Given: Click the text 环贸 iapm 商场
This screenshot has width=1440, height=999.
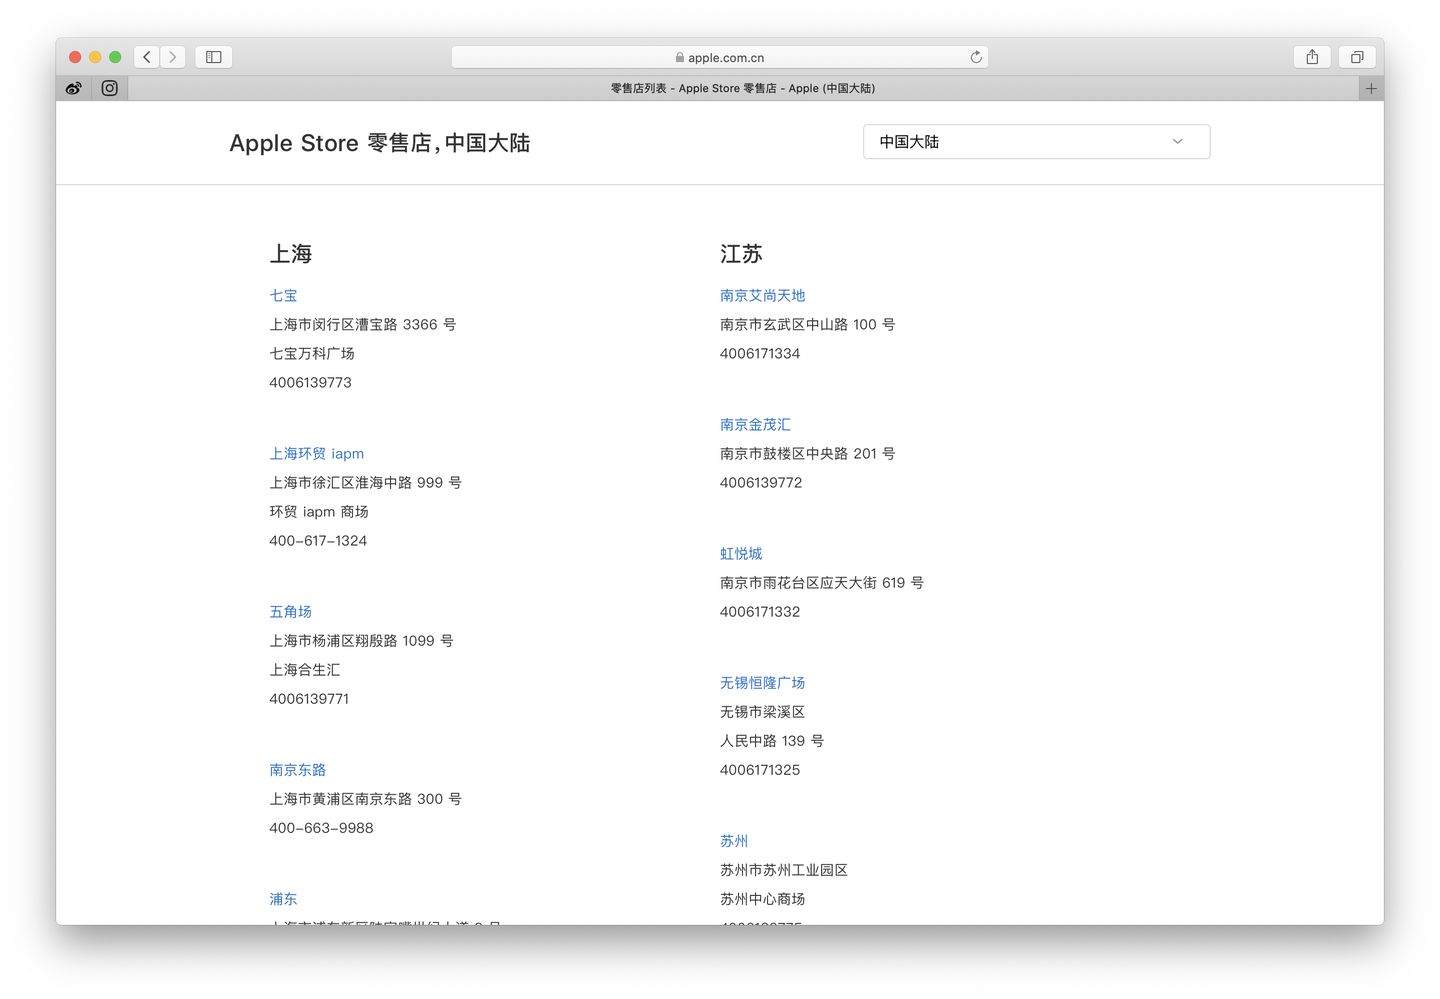Looking at the screenshot, I should click(319, 511).
